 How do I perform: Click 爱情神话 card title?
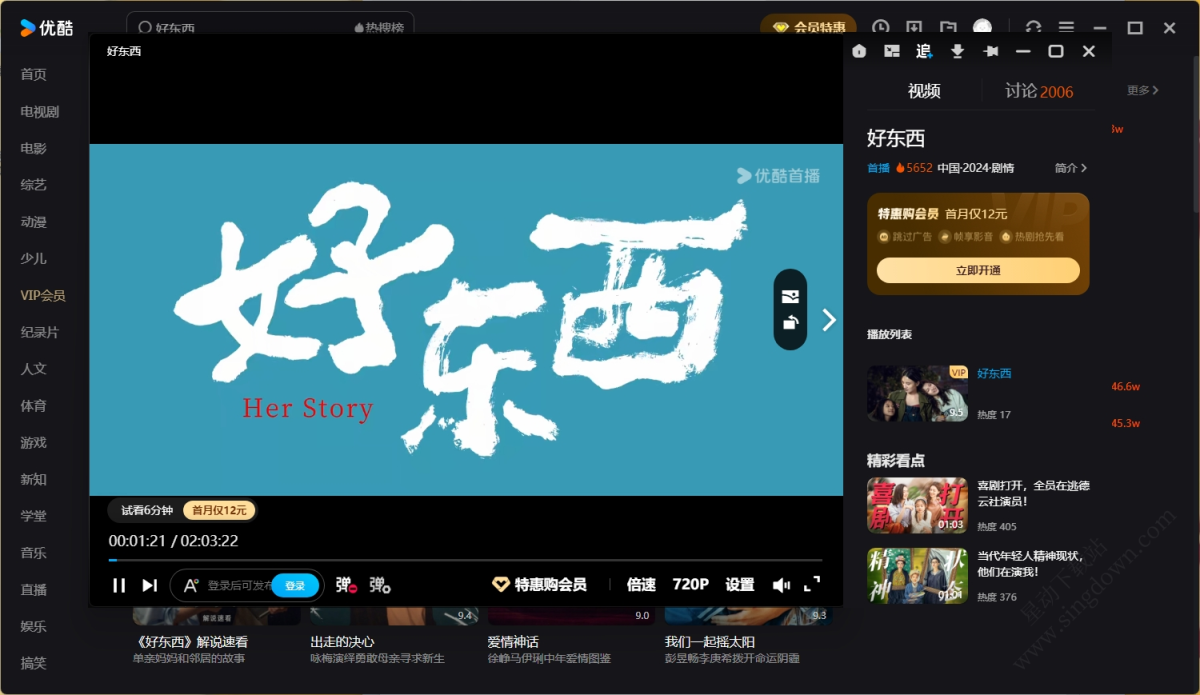513,642
